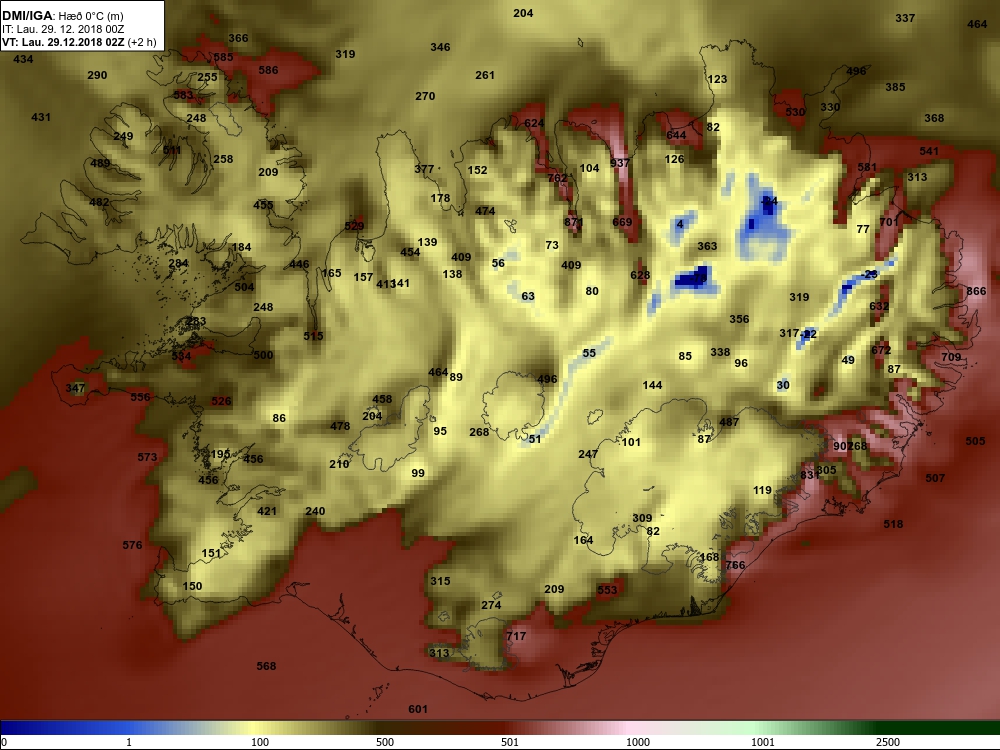1000x750 pixels.
Task: Click the map value '346'
Action: coord(440,47)
